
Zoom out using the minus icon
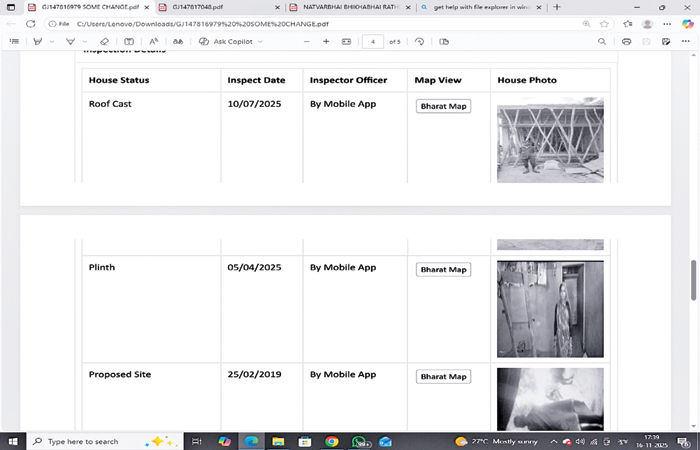306,42
